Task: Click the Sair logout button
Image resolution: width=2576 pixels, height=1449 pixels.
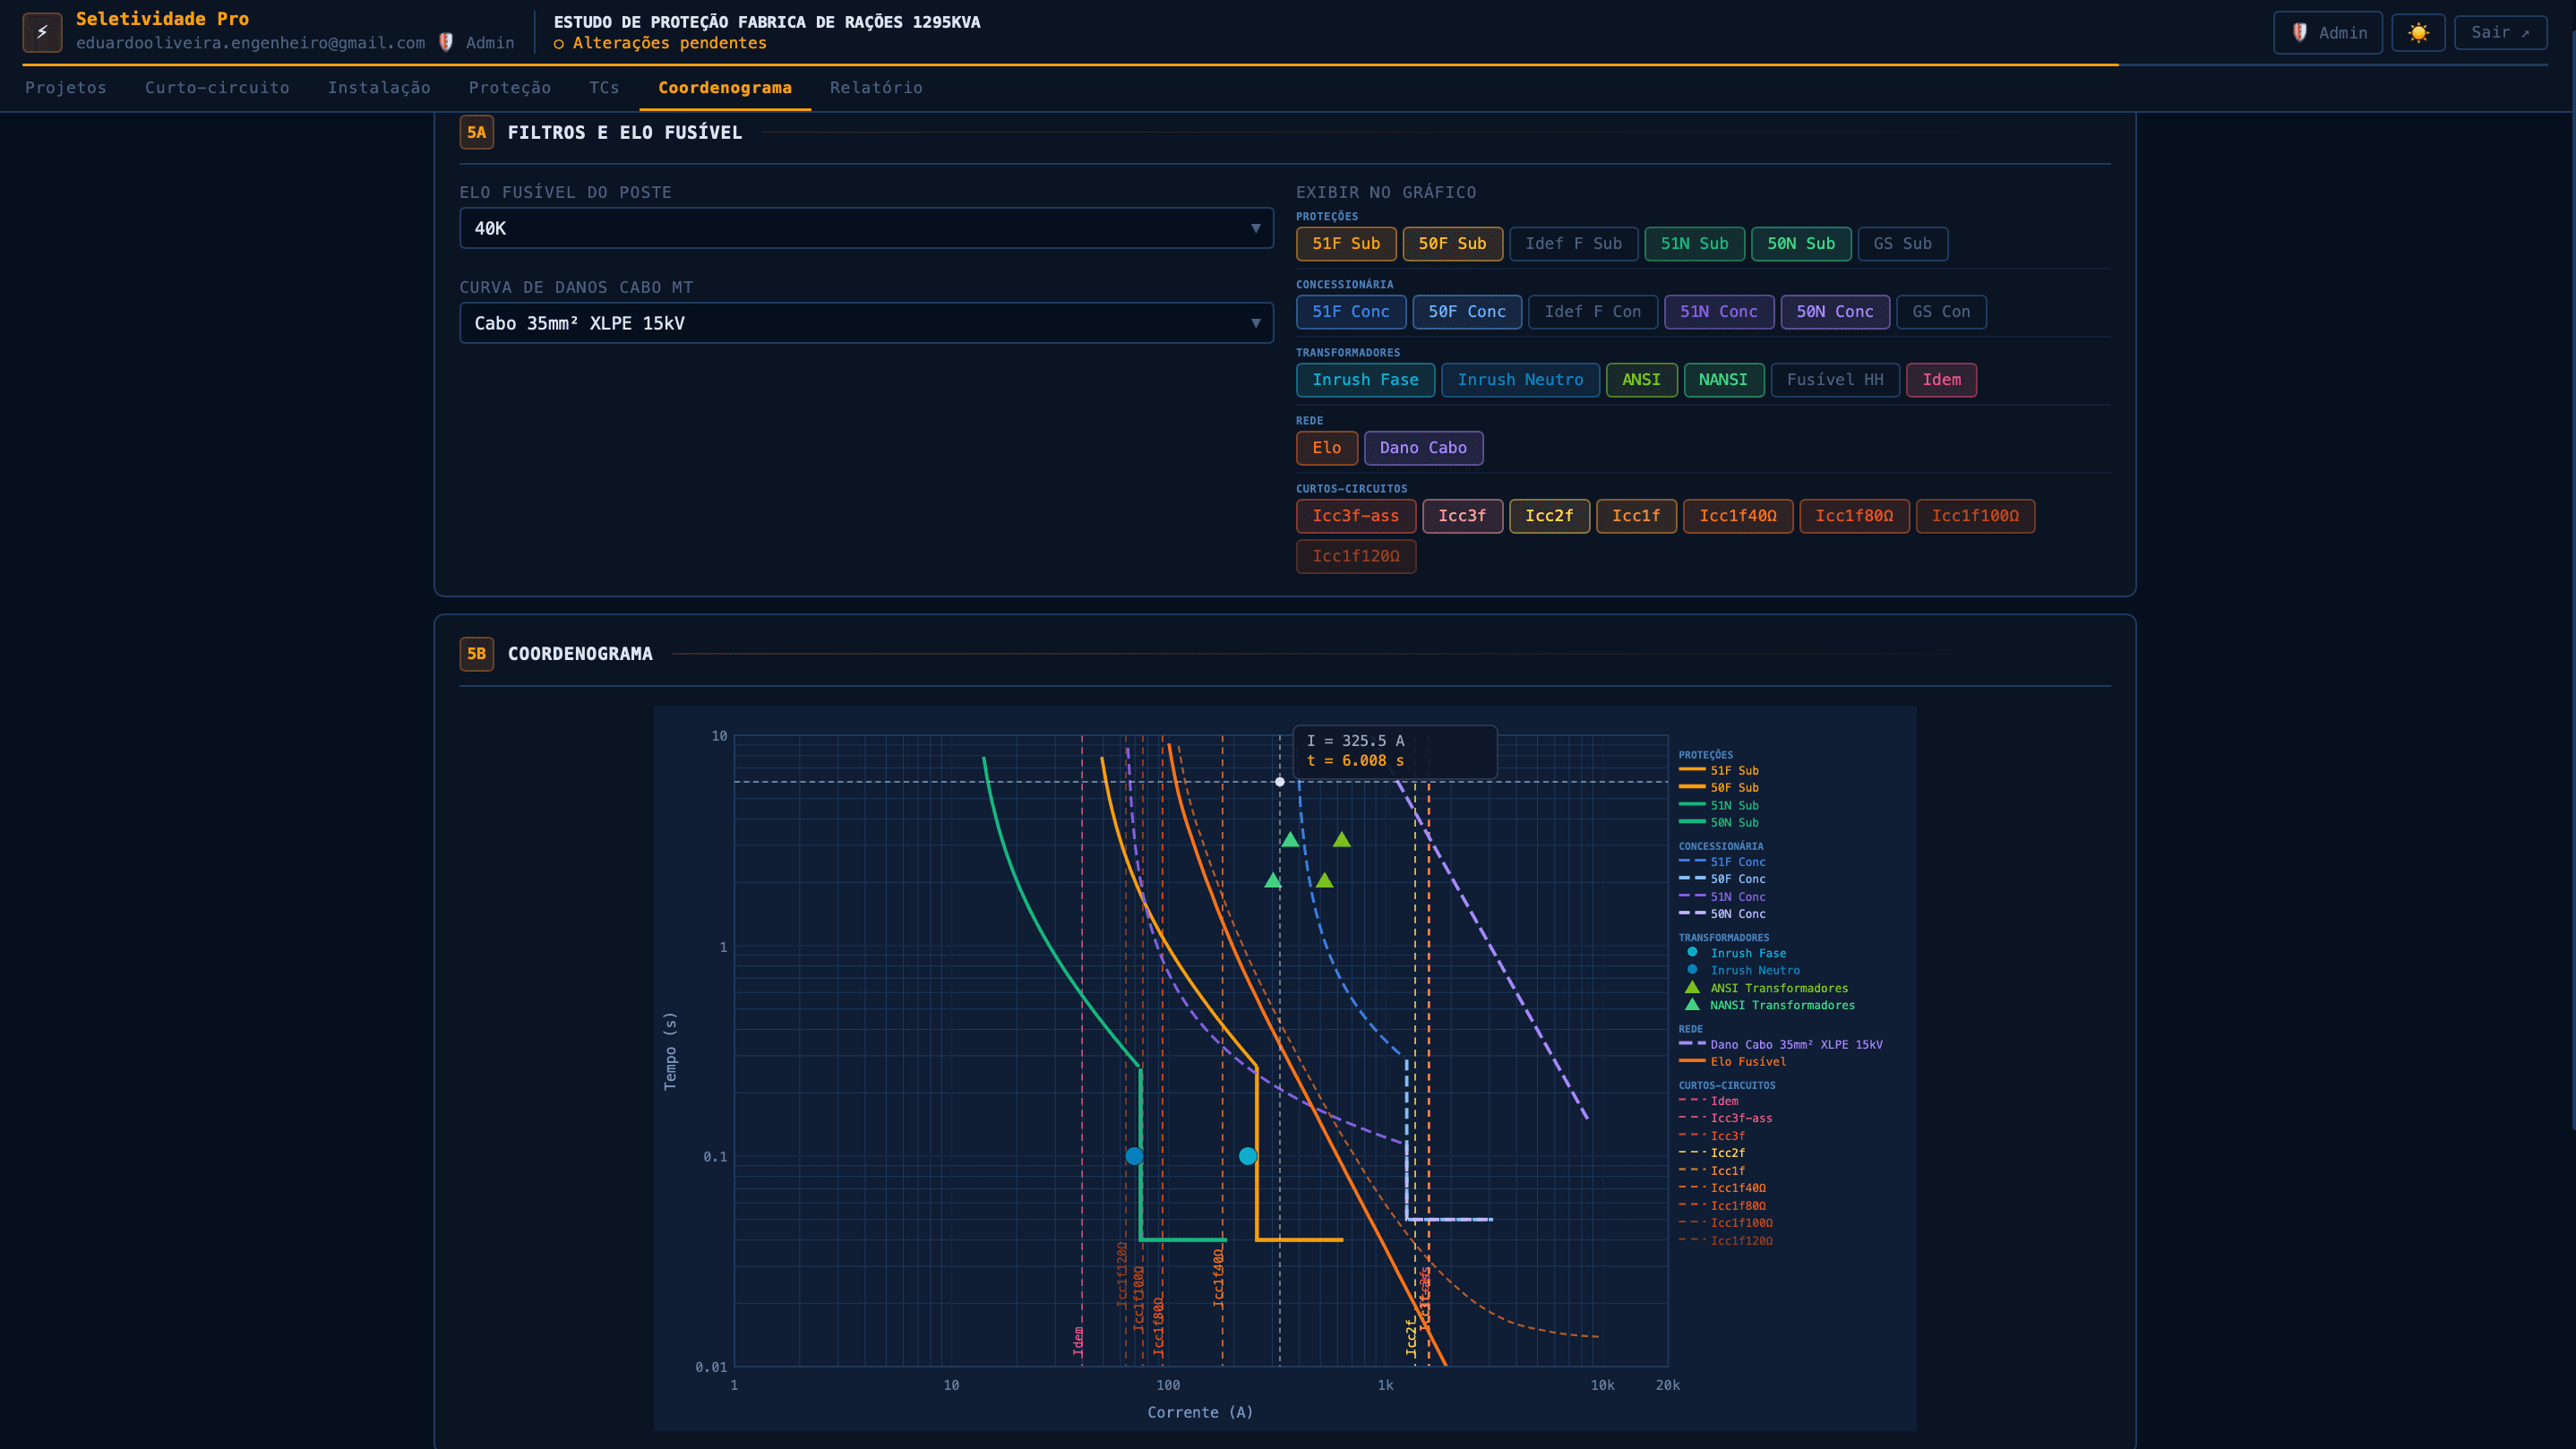Action: (x=2500, y=33)
